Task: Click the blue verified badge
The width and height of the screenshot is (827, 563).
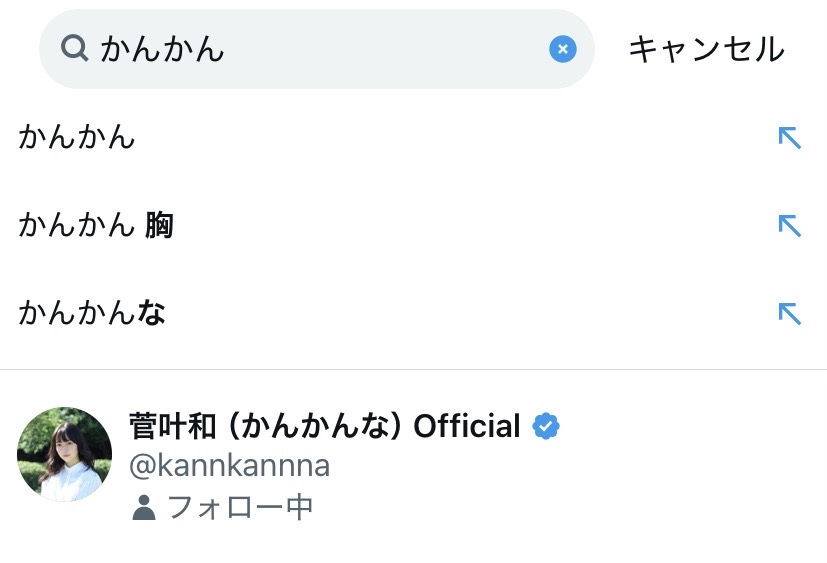Action: (x=545, y=426)
